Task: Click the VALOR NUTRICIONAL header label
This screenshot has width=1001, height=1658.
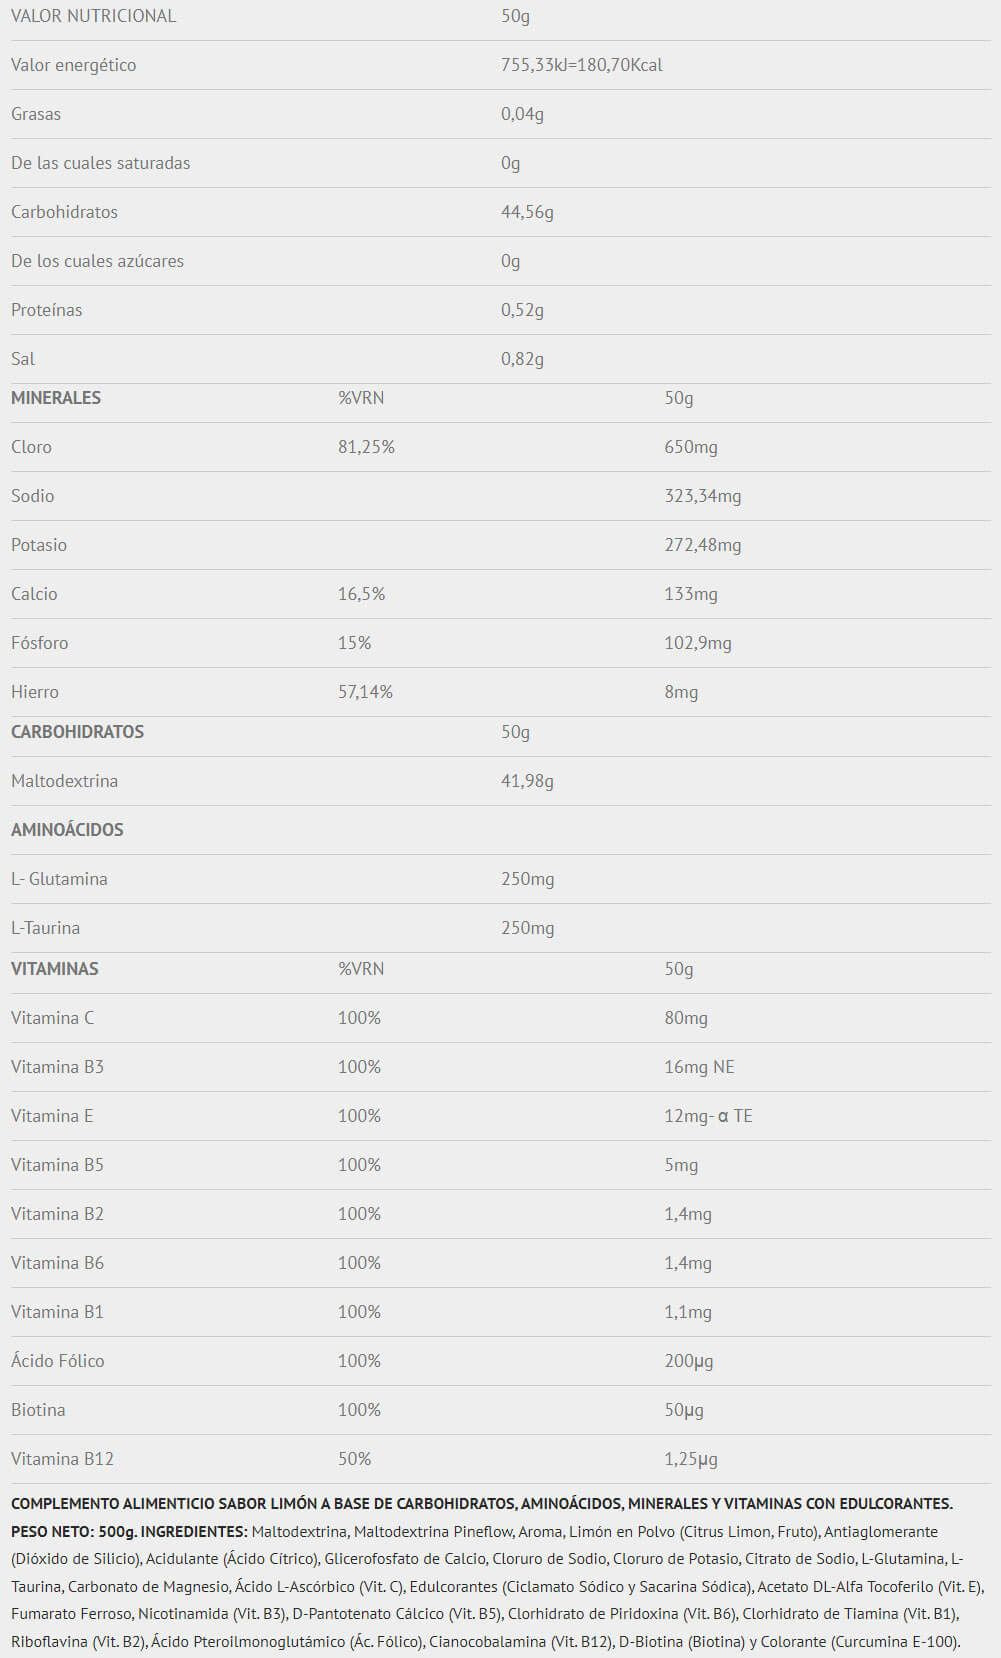Action: (93, 16)
